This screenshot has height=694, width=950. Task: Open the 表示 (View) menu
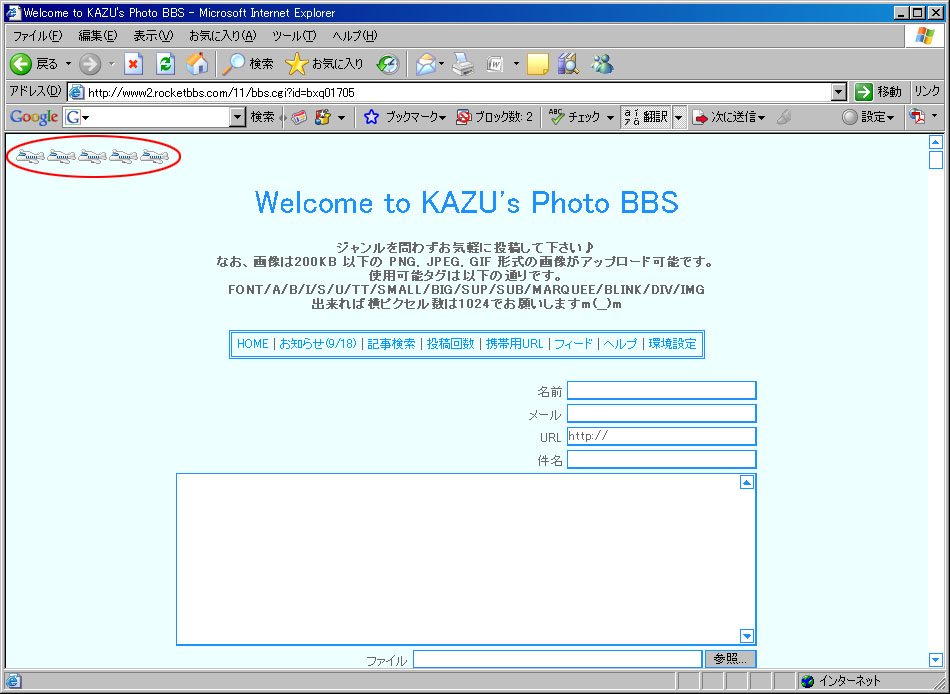(152, 36)
